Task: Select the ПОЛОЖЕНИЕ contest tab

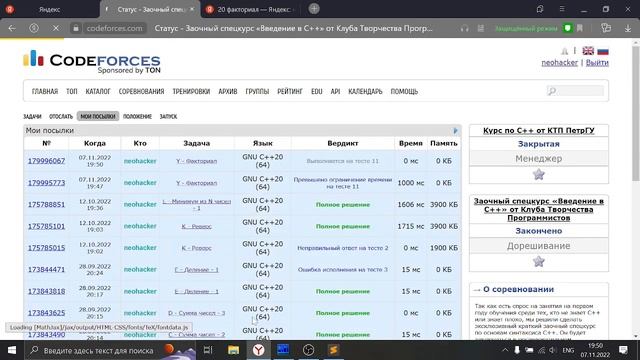Action: click(x=137, y=116)
